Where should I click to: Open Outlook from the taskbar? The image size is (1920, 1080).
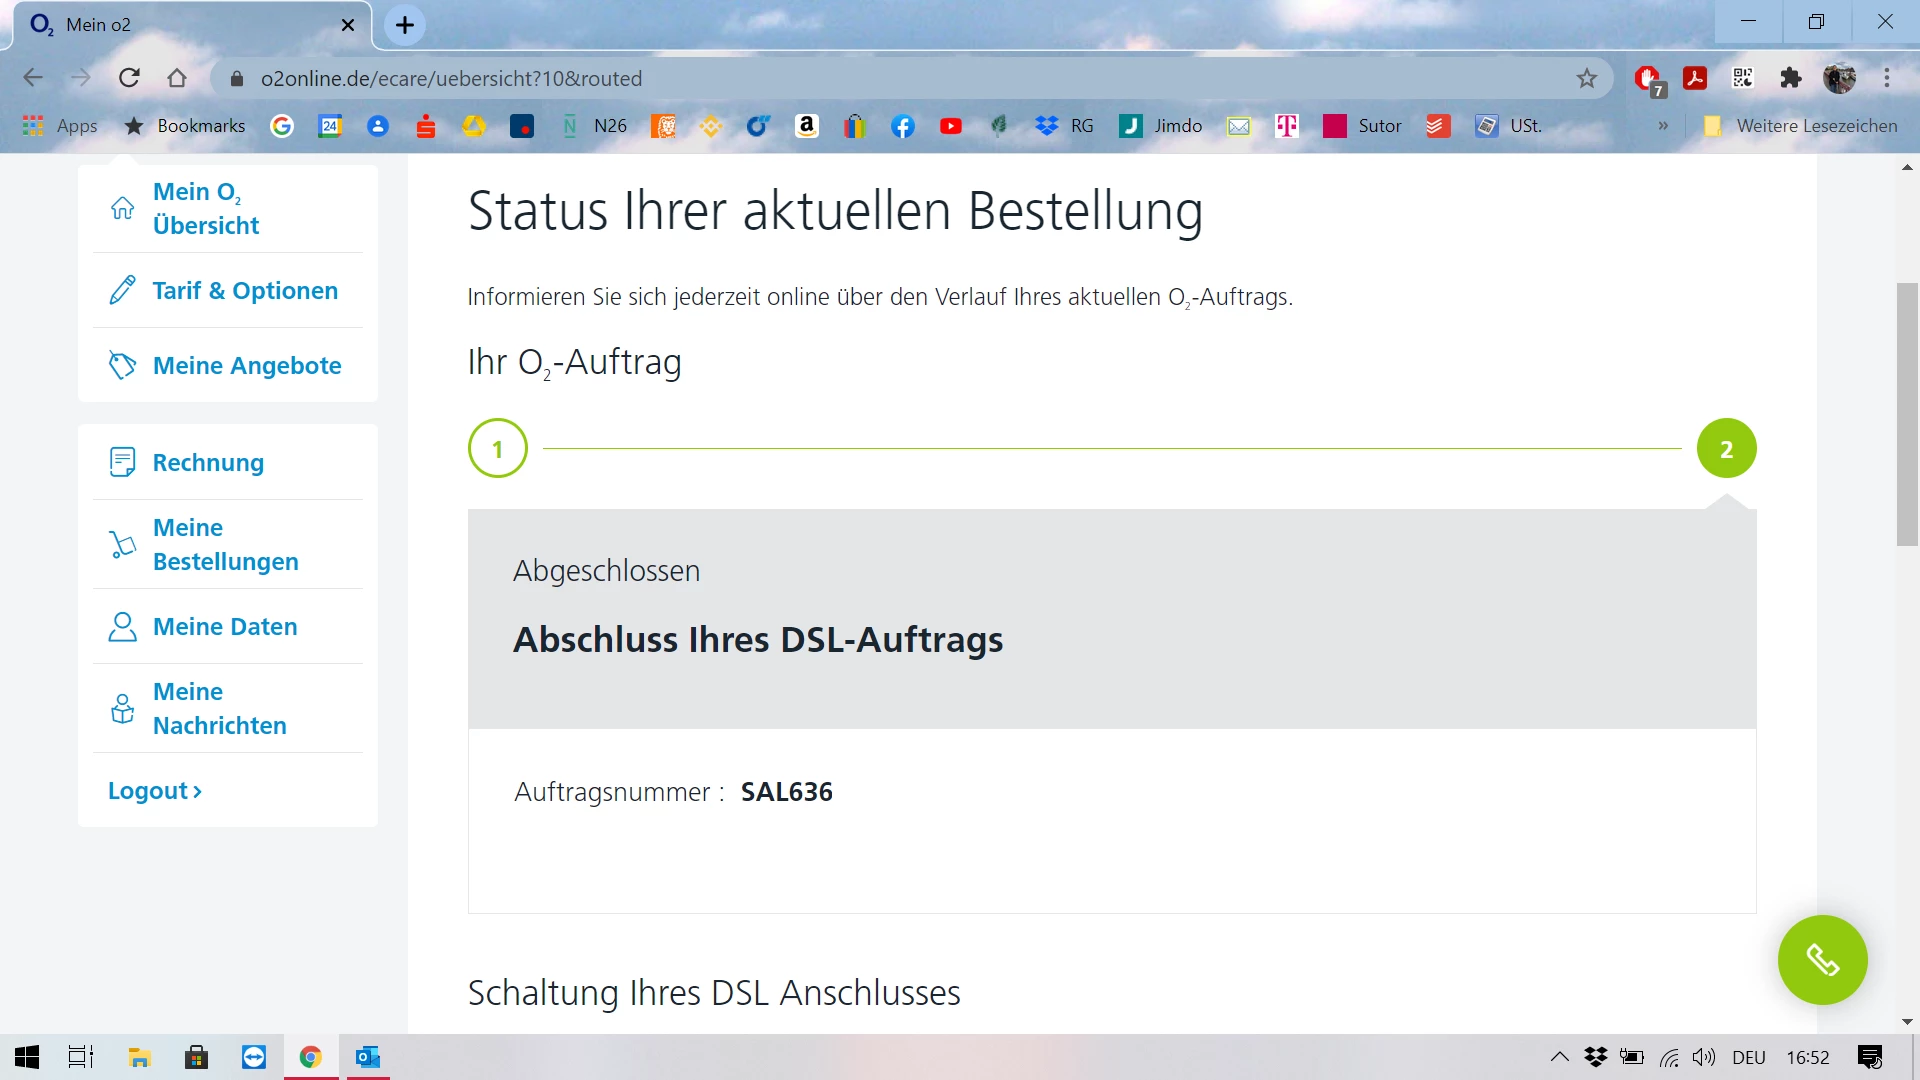tap(368, 1057)
